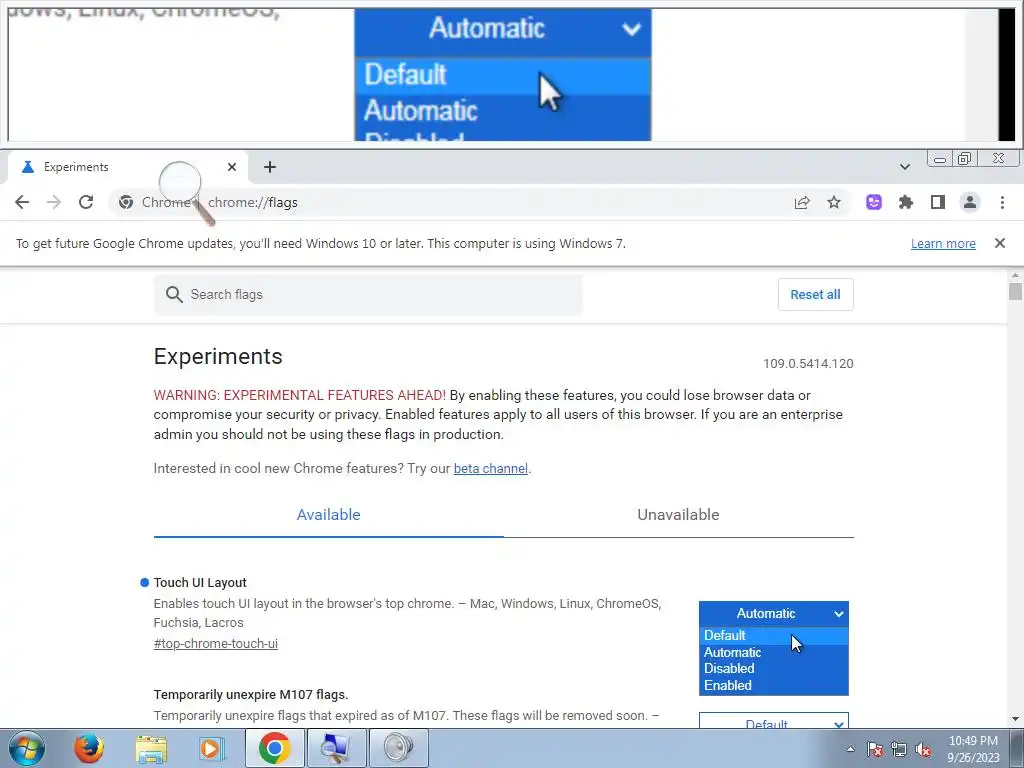Image resolution: width=1024 pixels, height=768 pixels.
Task: Open a new tab with plus button
Action: [270, 167]
